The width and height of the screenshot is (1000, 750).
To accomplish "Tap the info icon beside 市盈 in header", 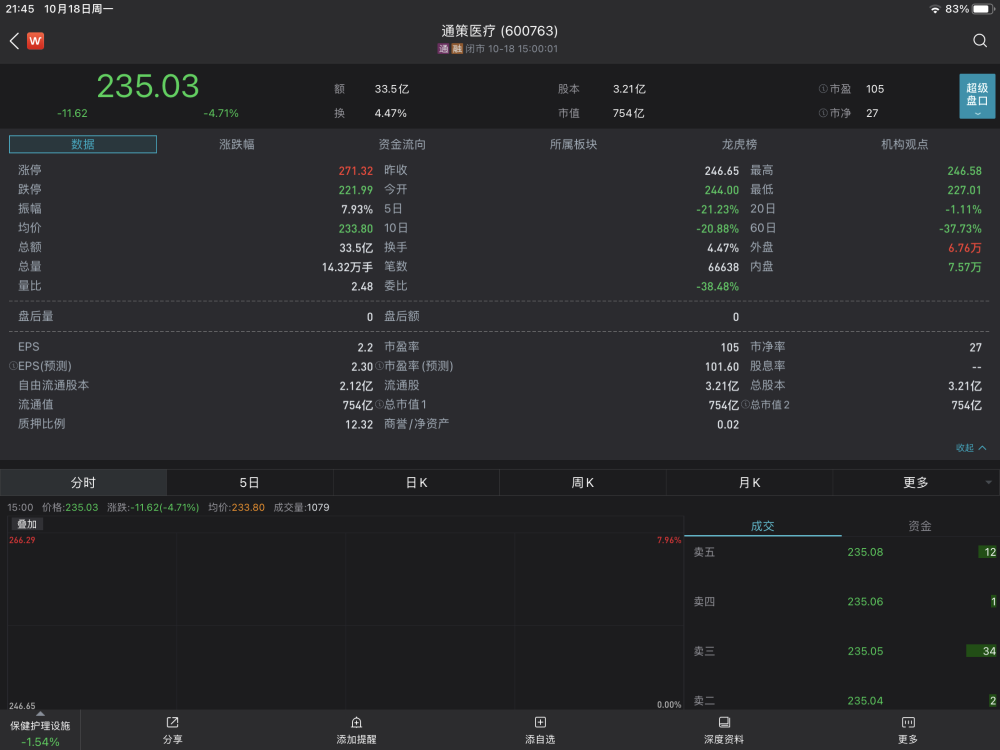I will pyautogui.click(x=823, y=89).
